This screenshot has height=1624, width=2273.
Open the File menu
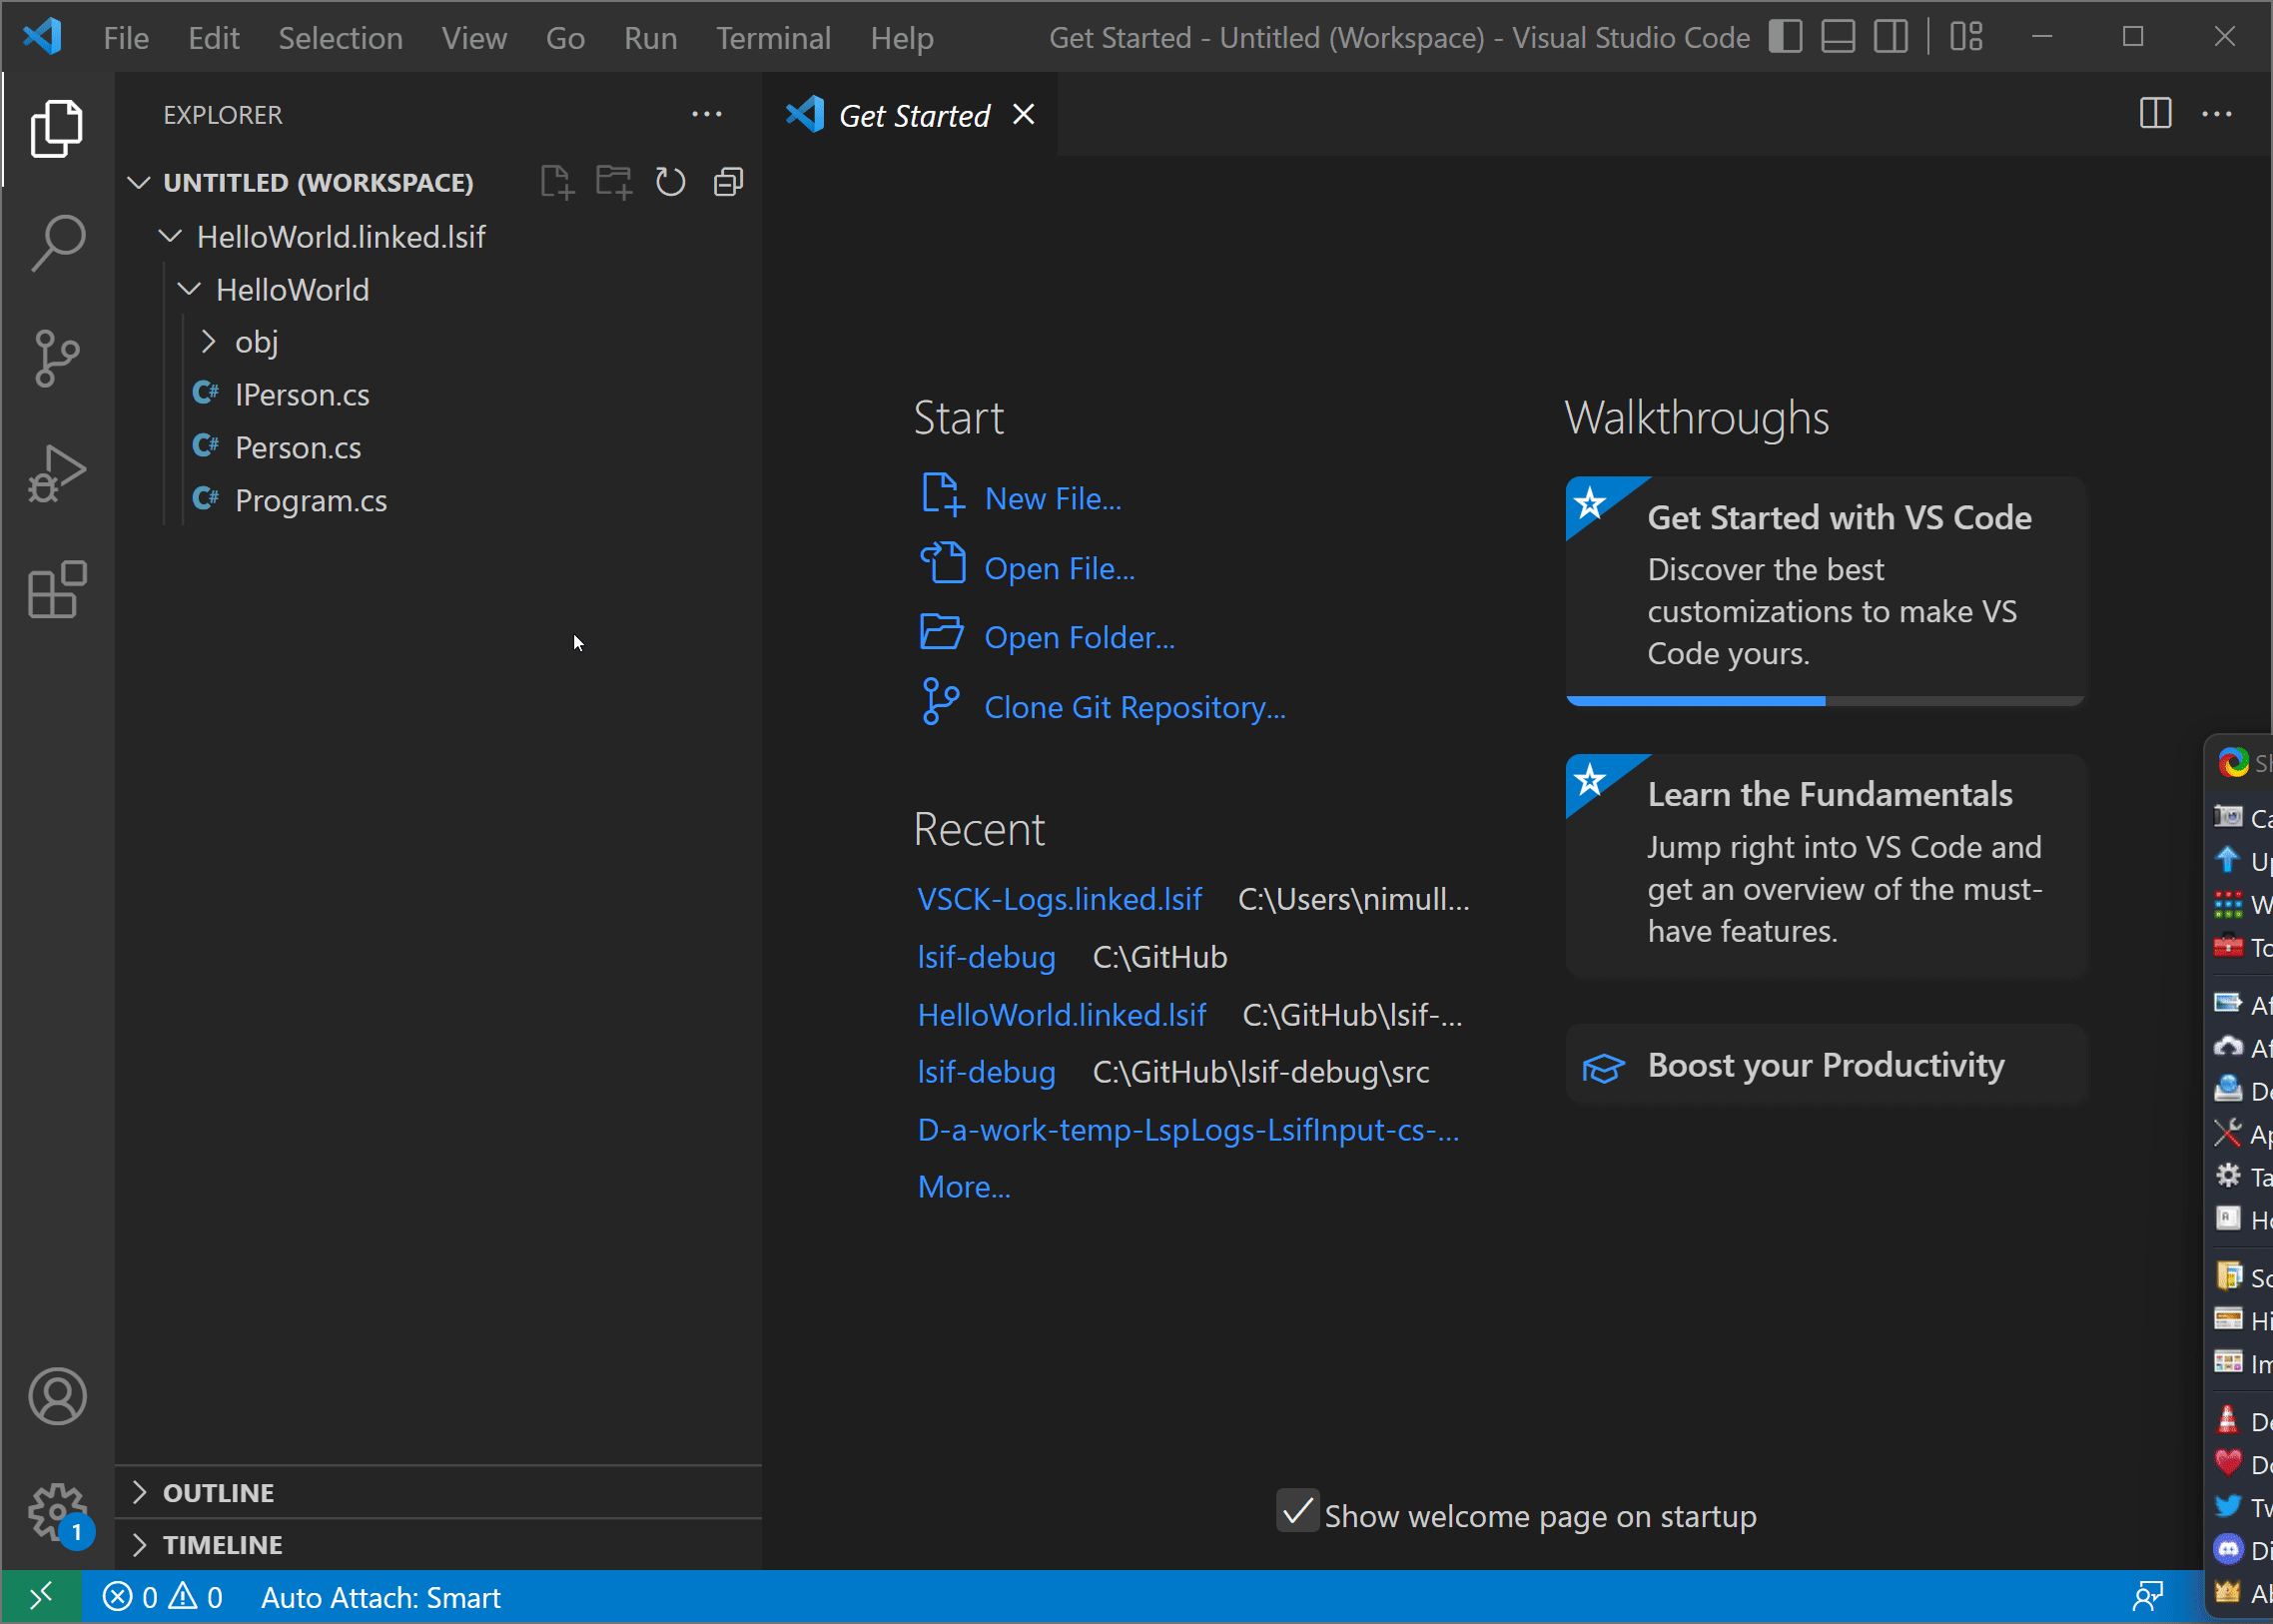point(126,38)
